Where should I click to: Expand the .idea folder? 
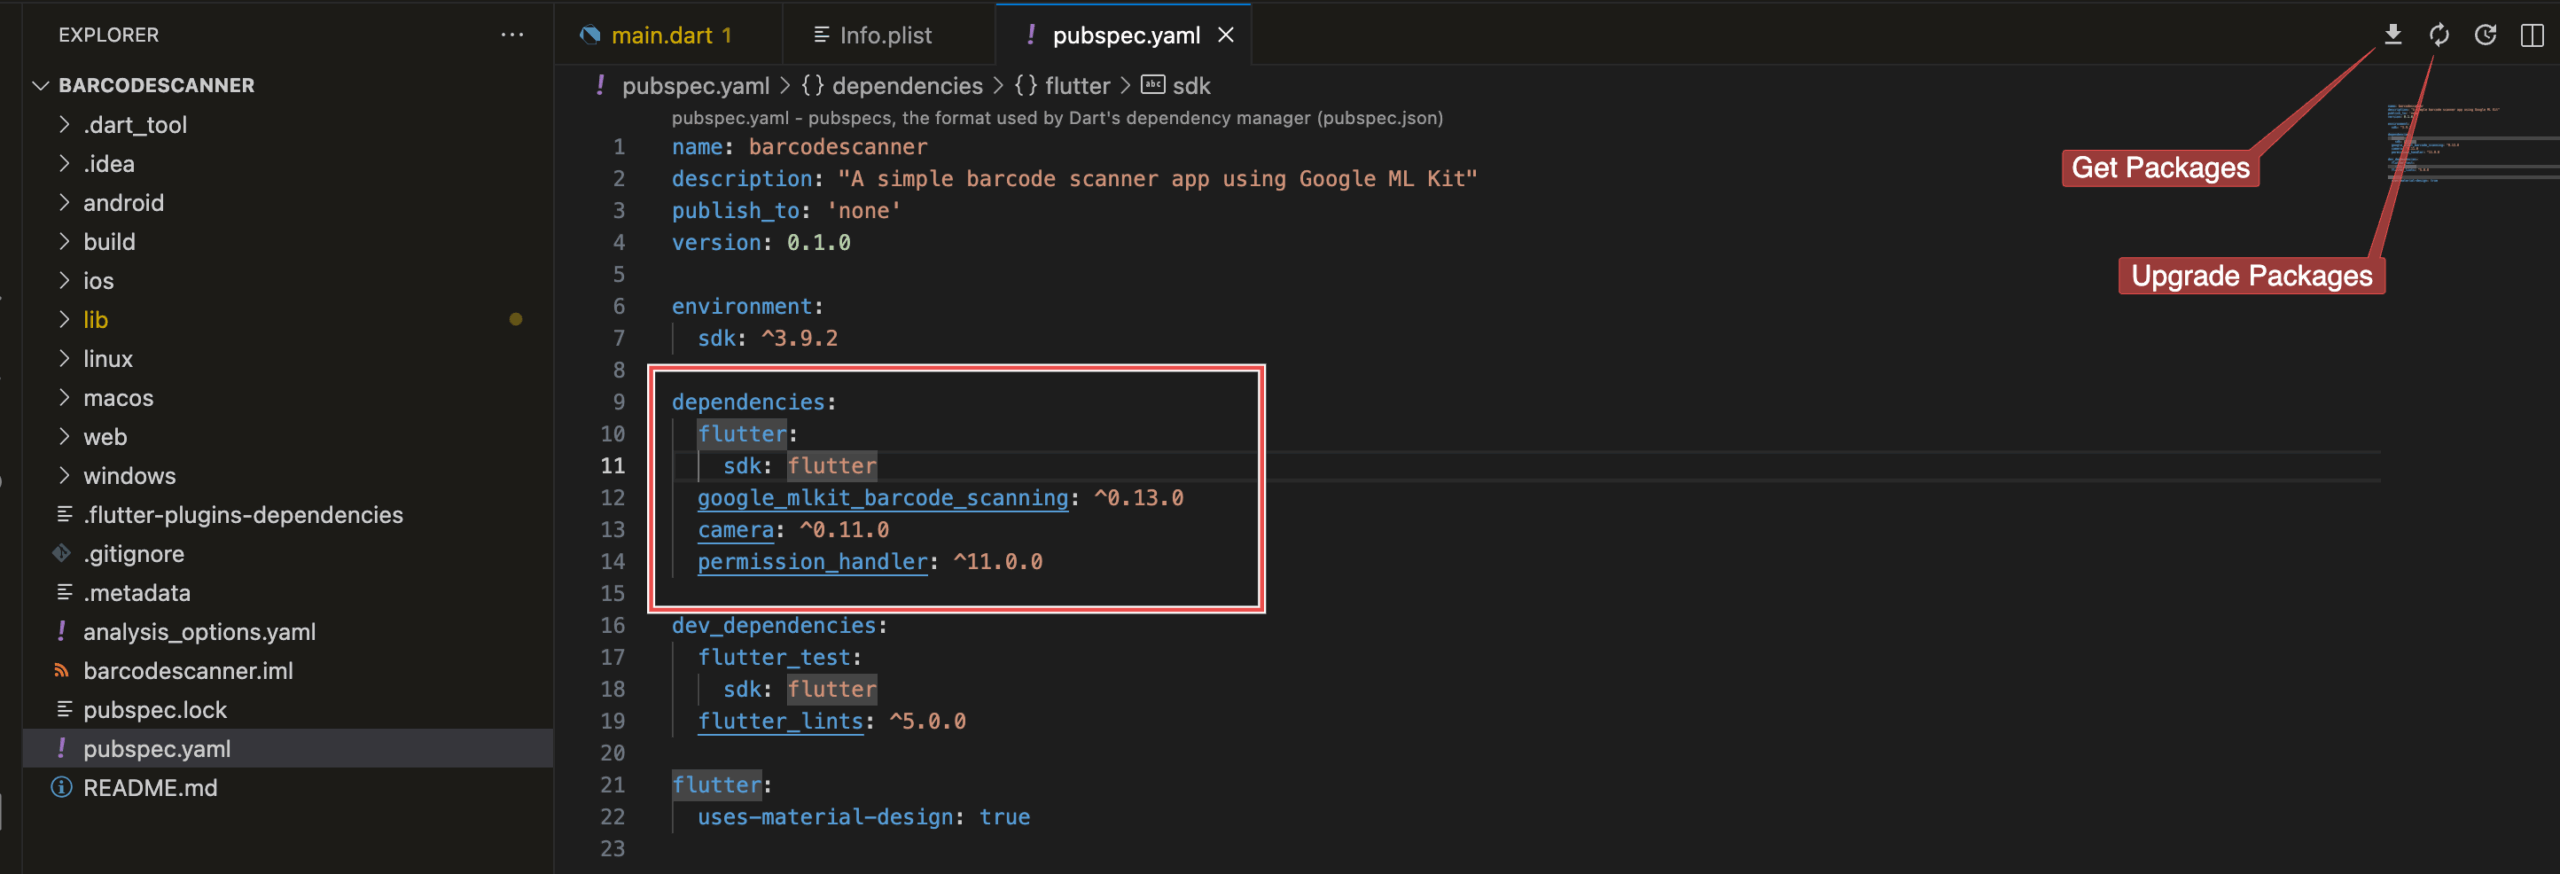click(x=288, y=163)
